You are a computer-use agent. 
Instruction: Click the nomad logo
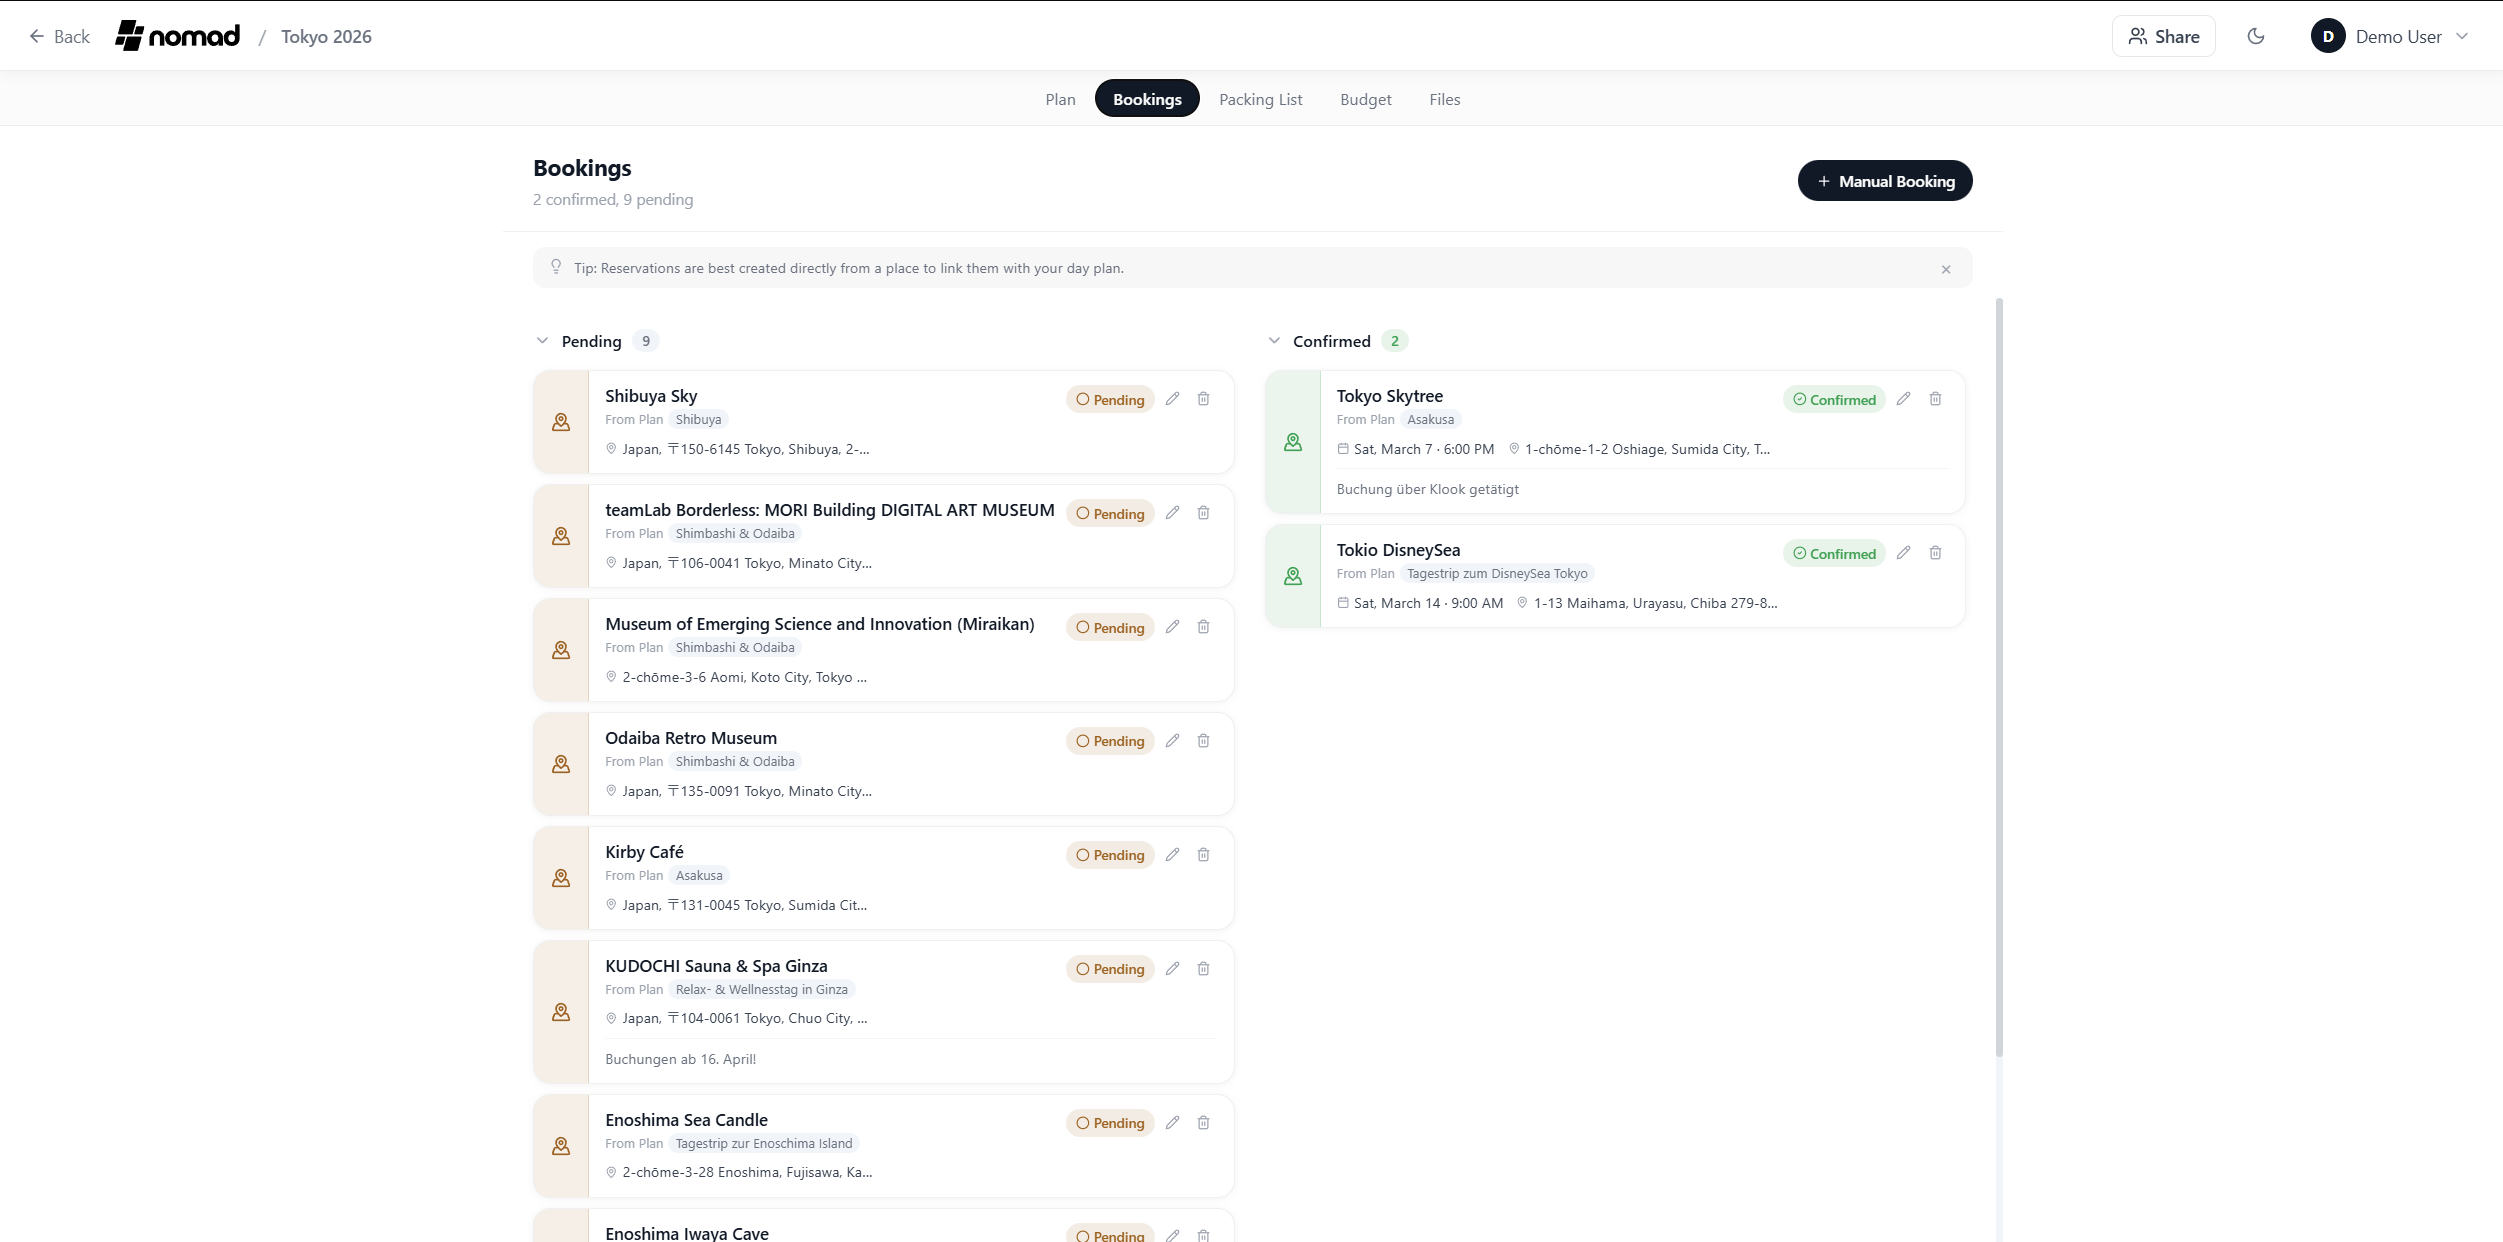(x=178, y=36)
